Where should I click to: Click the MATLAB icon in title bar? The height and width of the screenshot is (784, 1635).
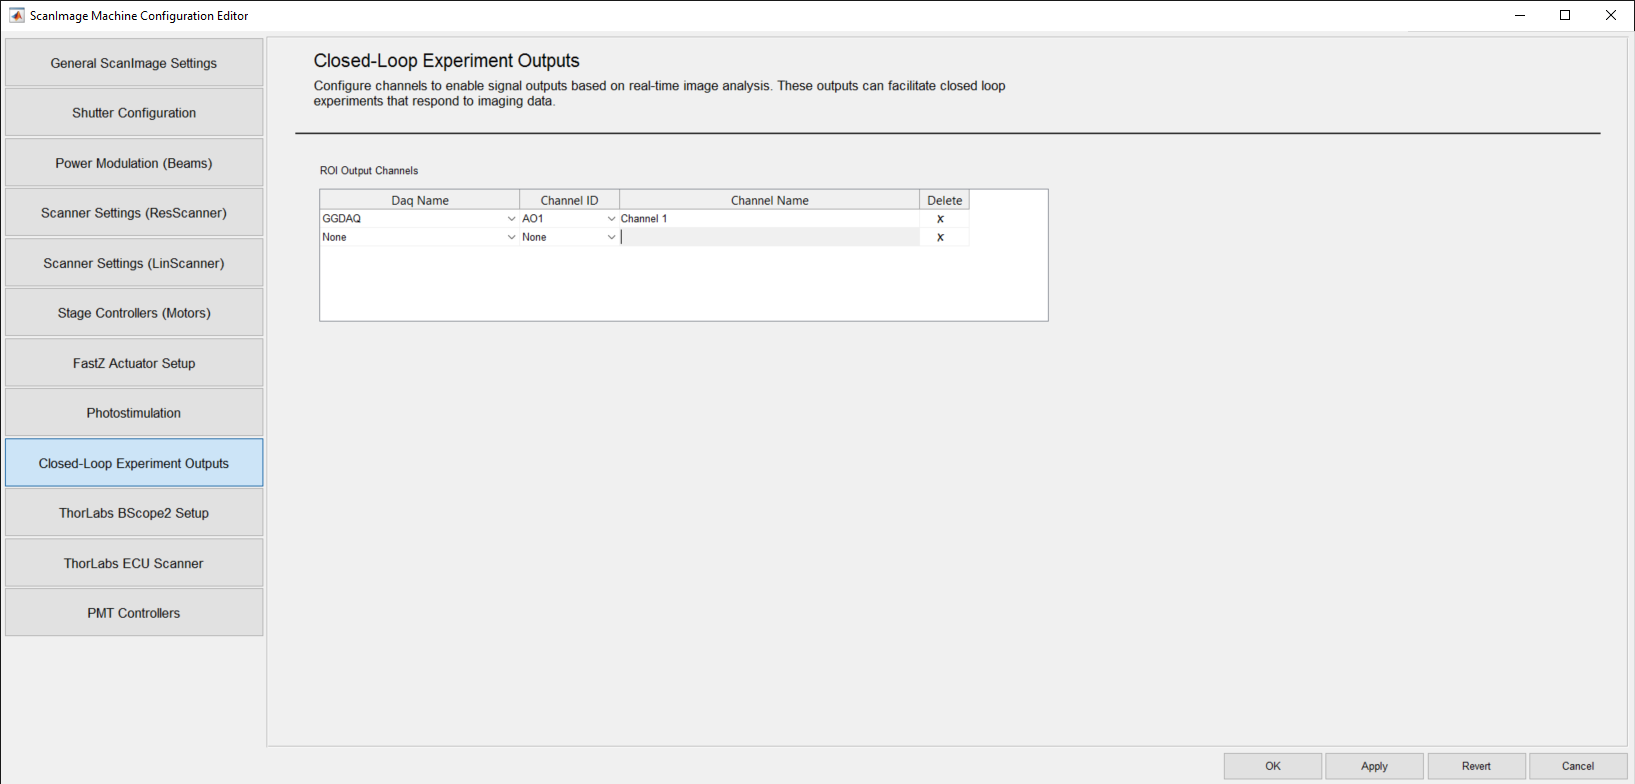pos(17,15)
